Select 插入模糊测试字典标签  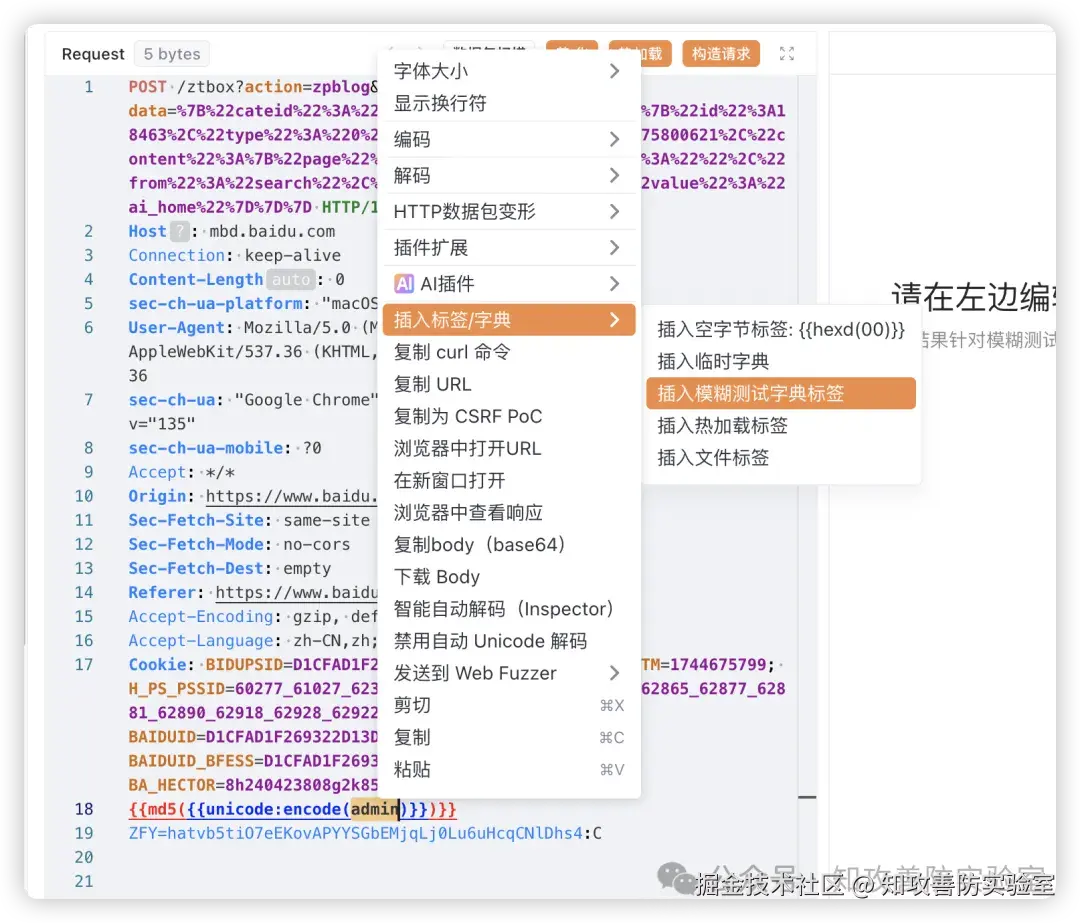point(781,393)
